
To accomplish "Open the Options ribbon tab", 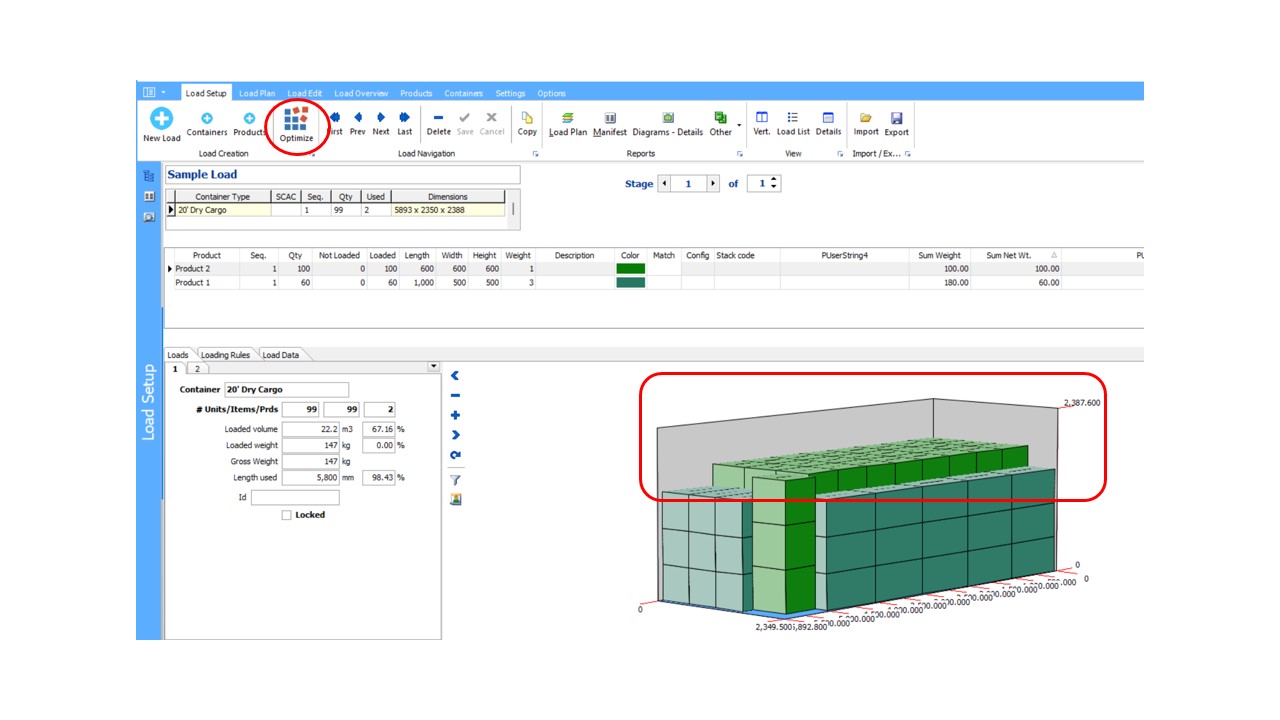I will 552,93.
